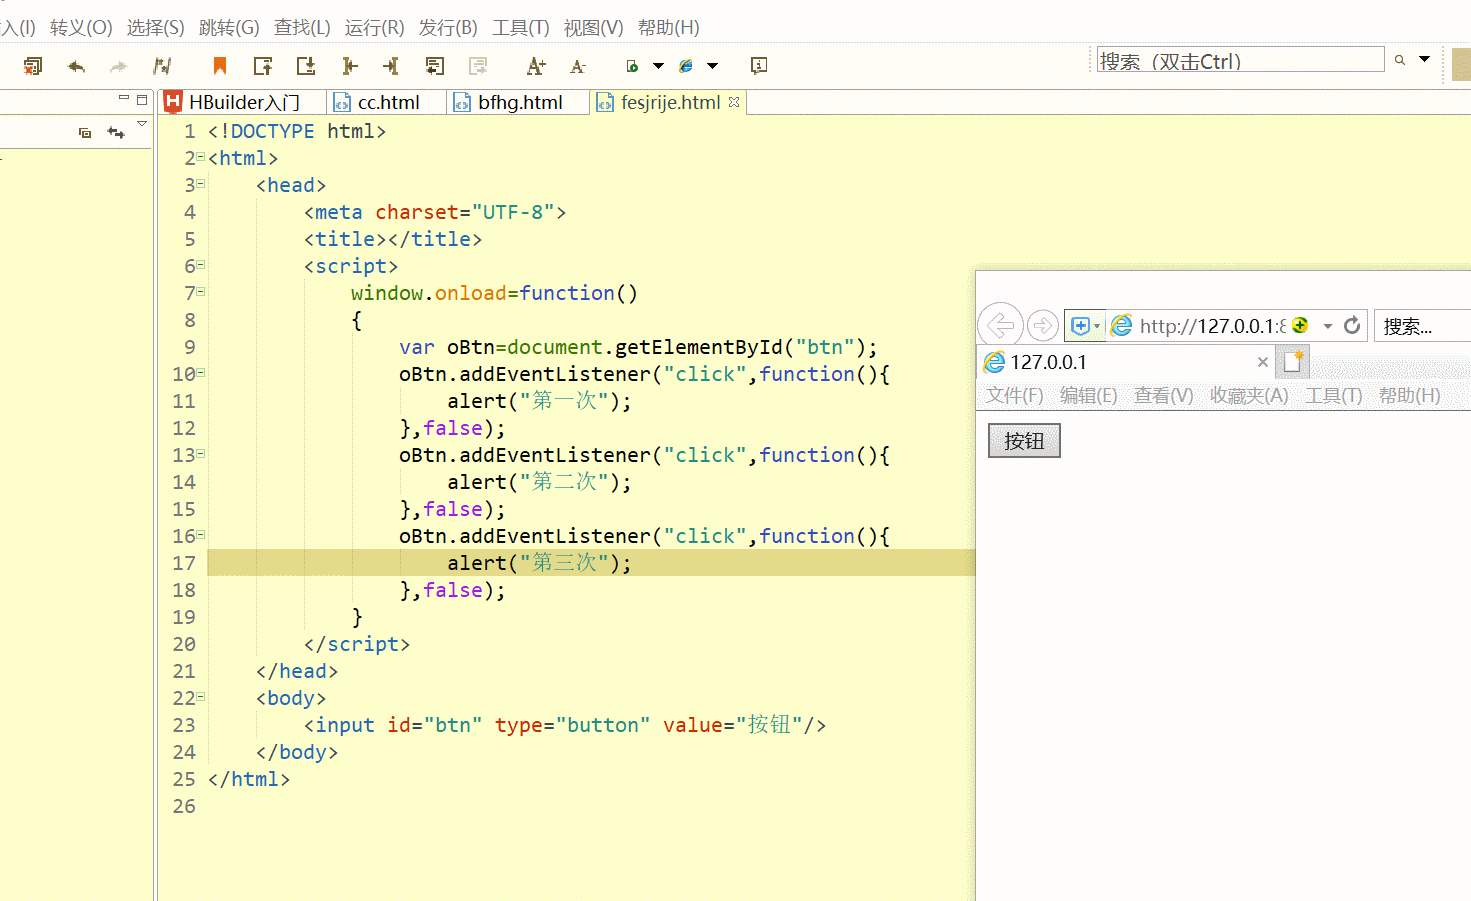
Task: Click the browser refresh icon
Action: (x=1352, y=325)
